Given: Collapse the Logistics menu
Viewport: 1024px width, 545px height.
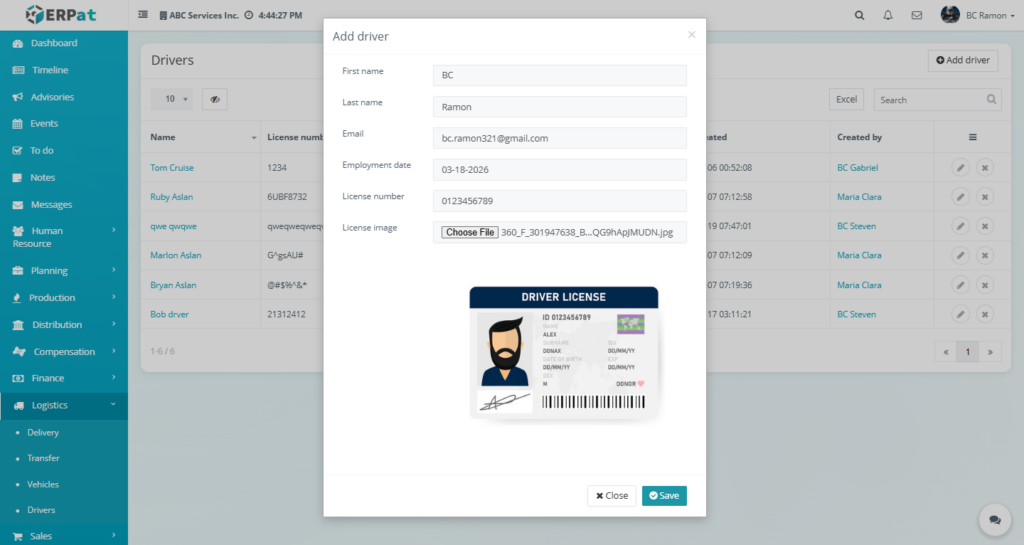Looking at the screenshot, I should (x=63, y=405).
